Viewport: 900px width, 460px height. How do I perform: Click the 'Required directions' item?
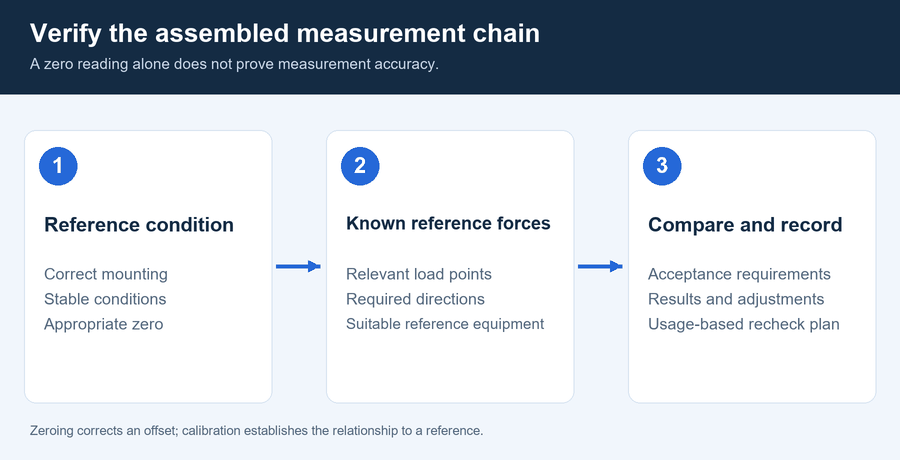[x=416, y=299]
